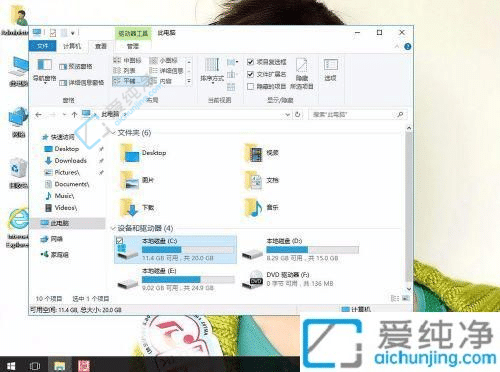Switch to the 计算机 Computer tab
500x372 pixels.
72,46
